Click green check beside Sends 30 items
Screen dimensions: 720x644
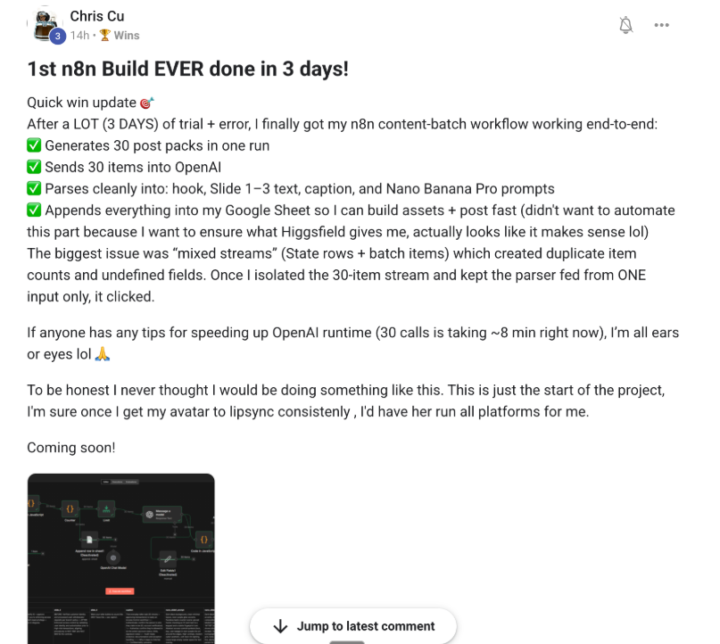(34, 167)
